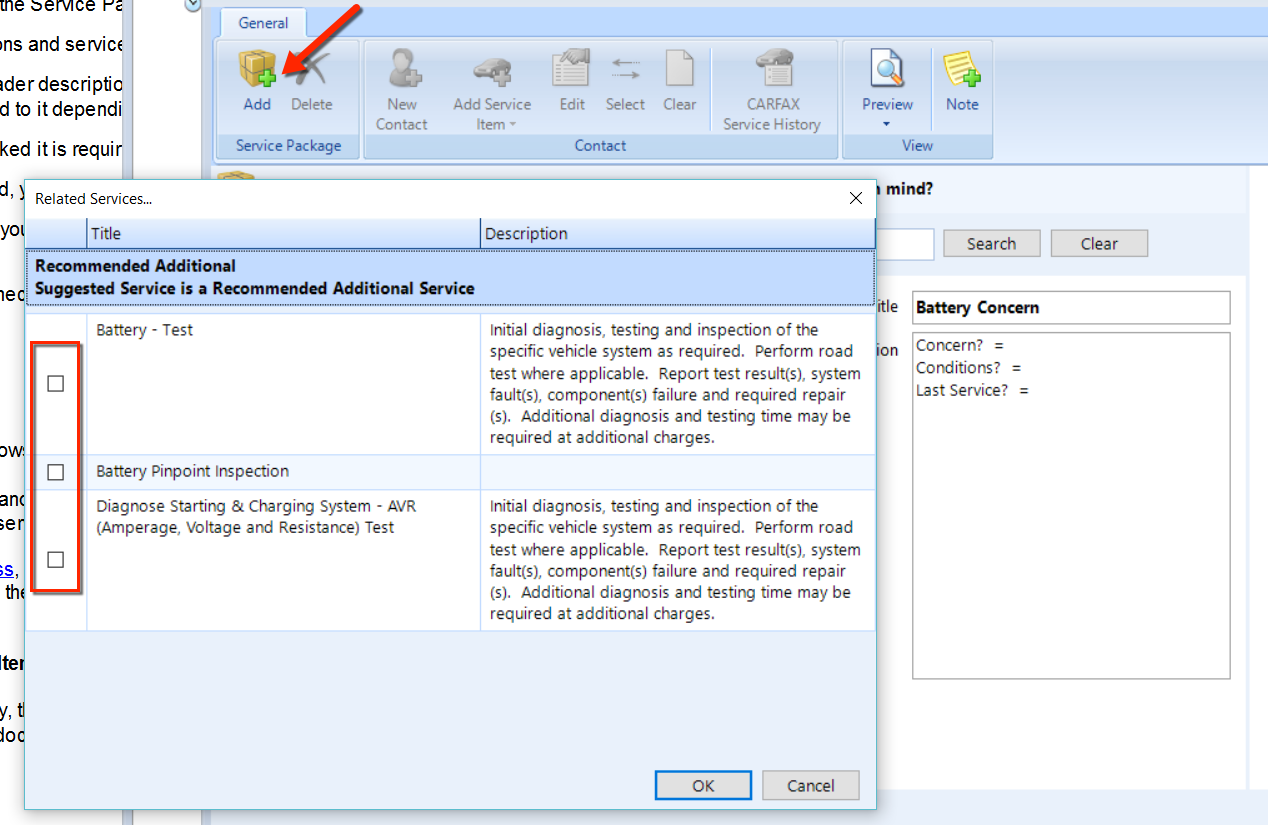Enable Diagnose Starting & Charging System checkbox
1268x825 pixels.
pyautogui.click(x=56, y=560)
